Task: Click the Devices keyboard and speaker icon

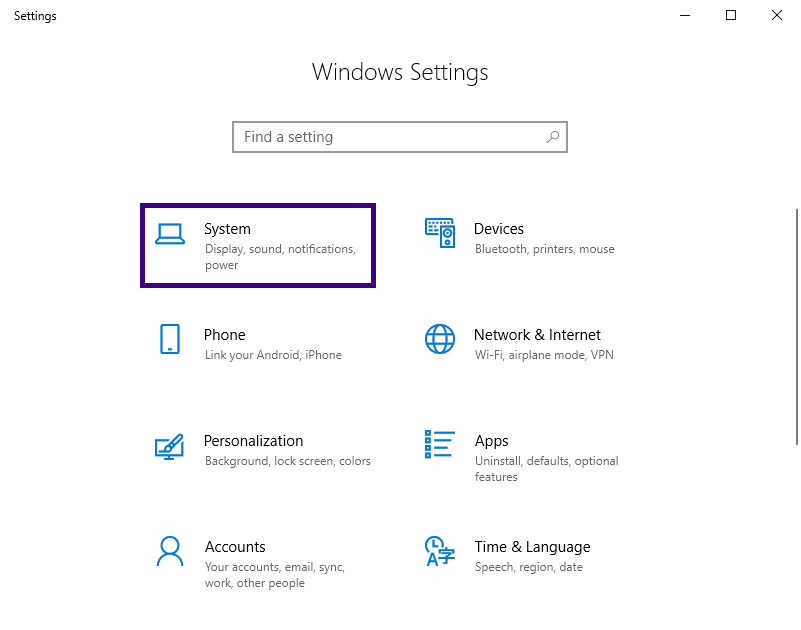Action: click(x=440, y=233)
